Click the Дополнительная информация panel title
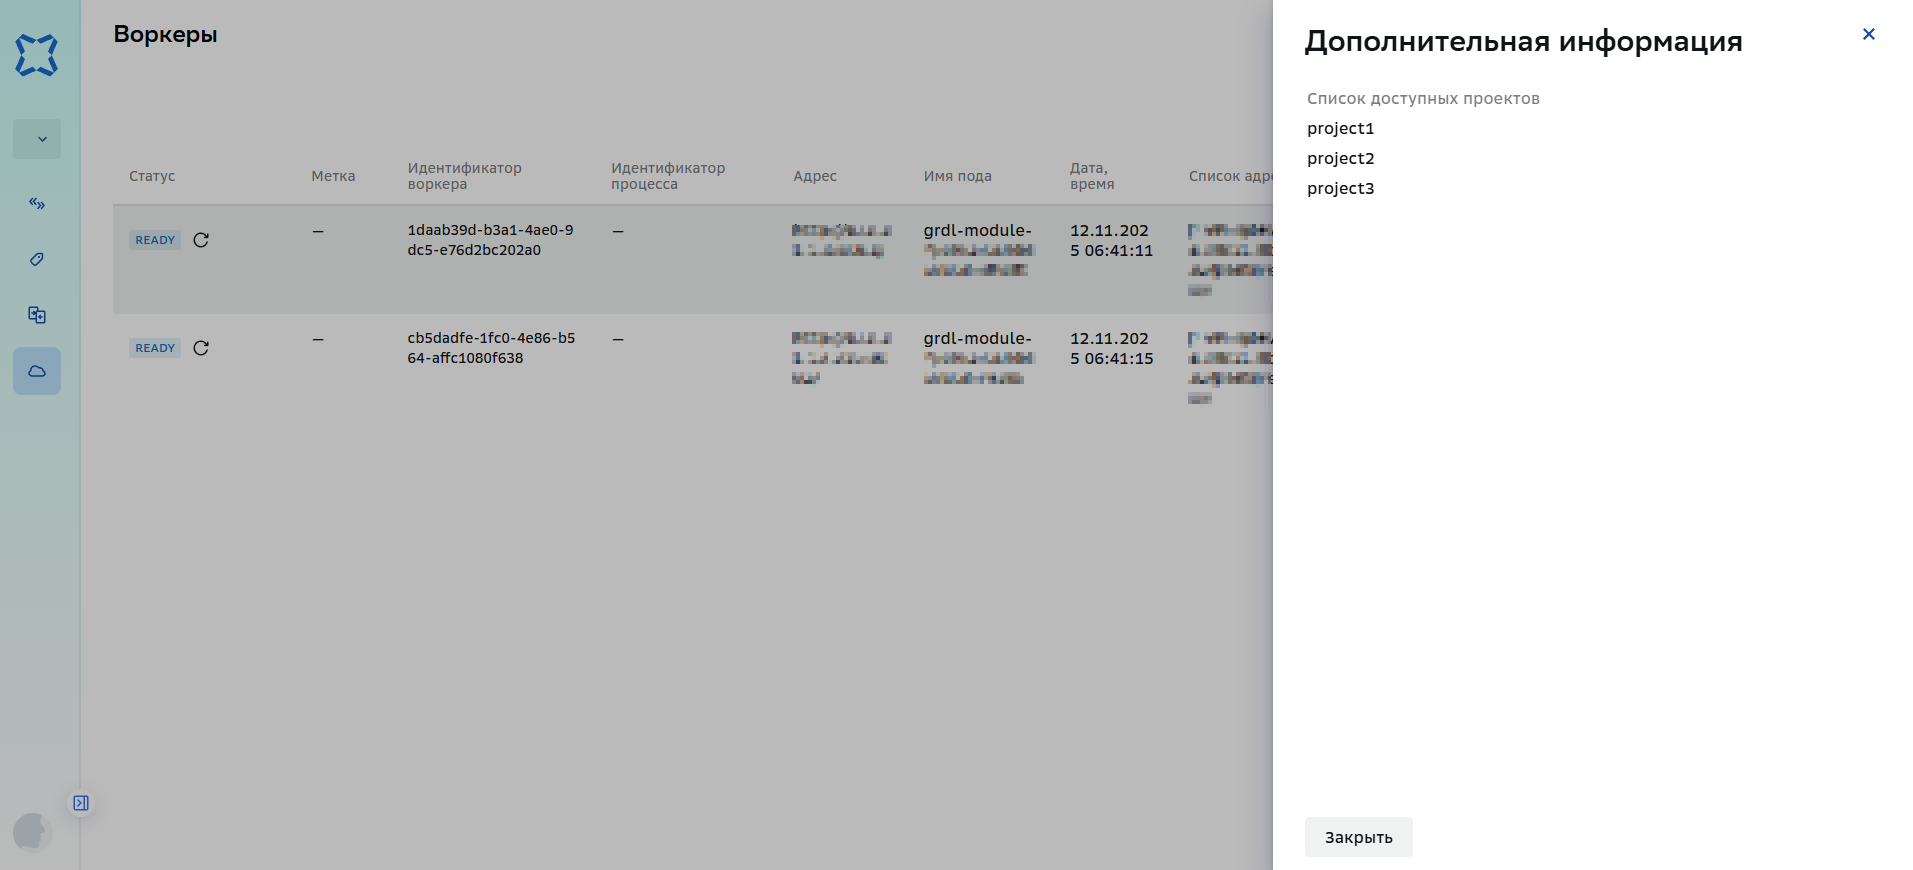The height and width of the screenshot is (870, 1913). (1523, 41)
